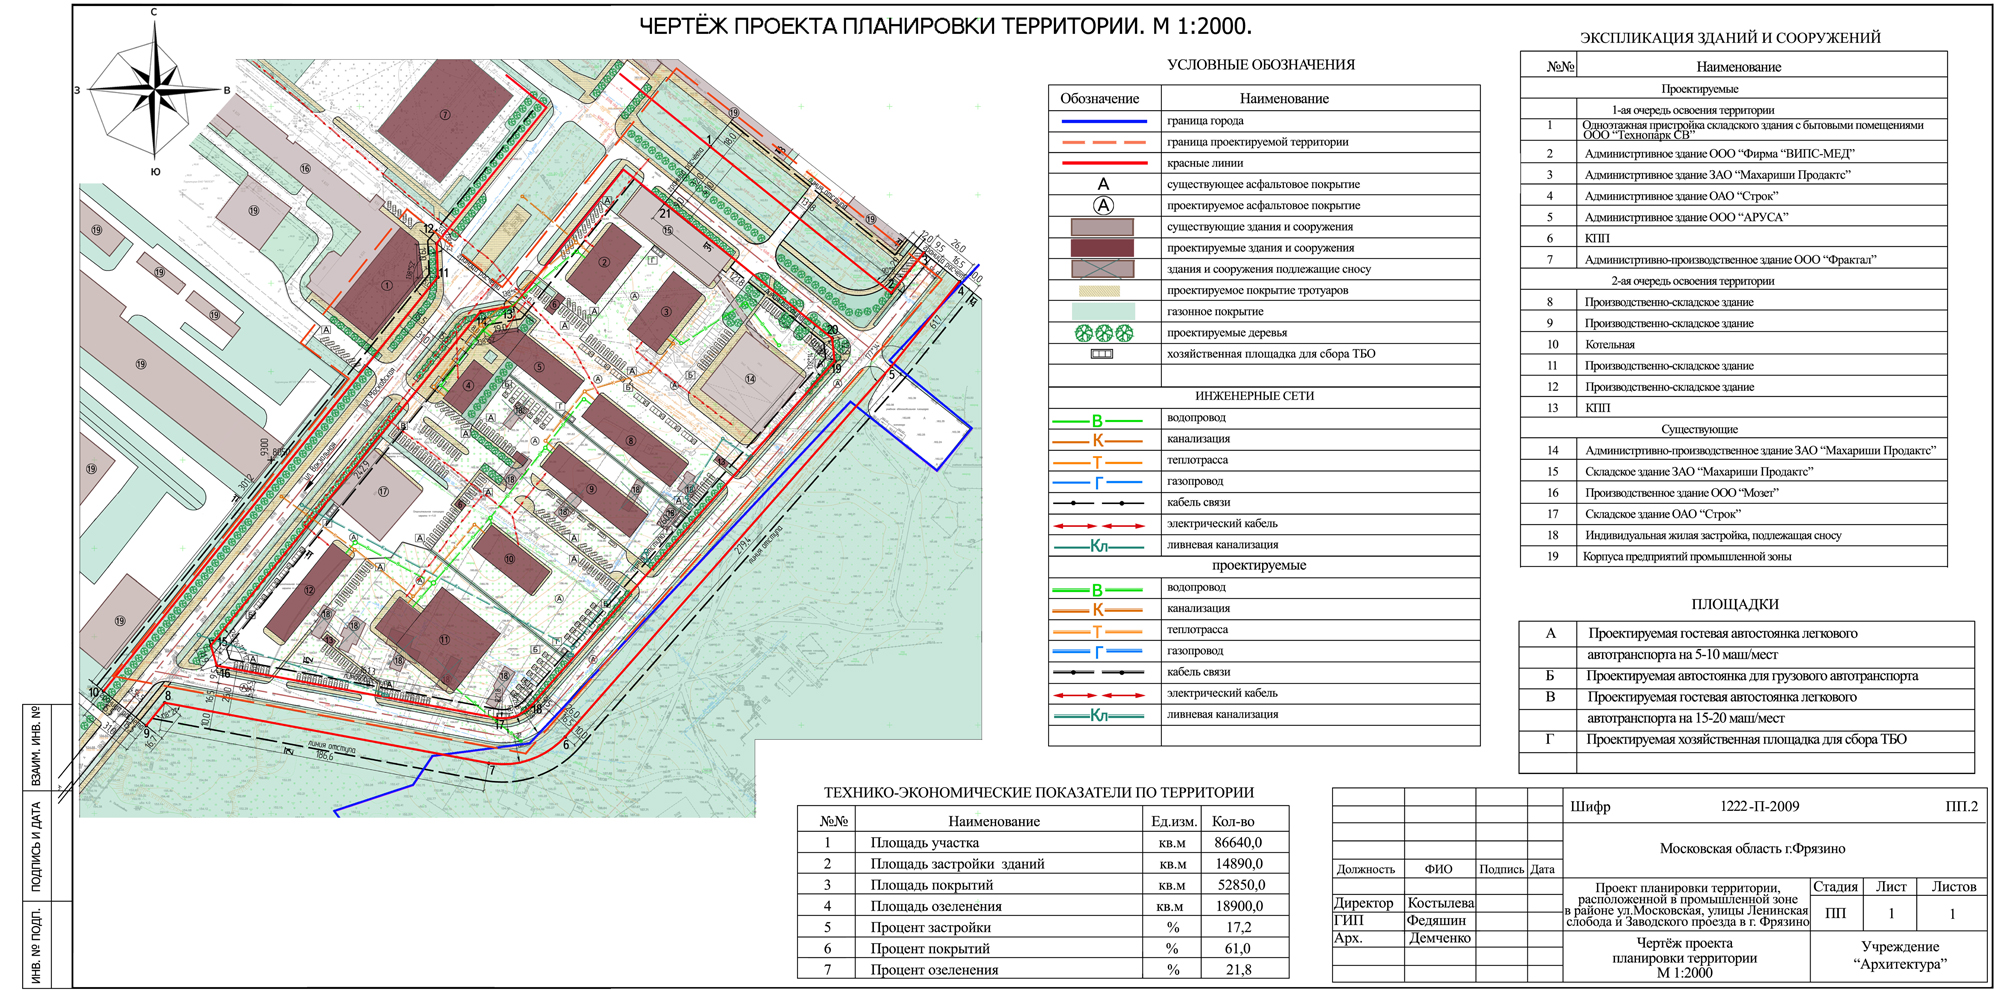Click the drawing title ЧЕРТЁЖ ПРОЕКТА ПЛАНИРОВКИ ТЕРРИТОРИИ
This screenshot has height=990, width=2000.
(945, 26)
